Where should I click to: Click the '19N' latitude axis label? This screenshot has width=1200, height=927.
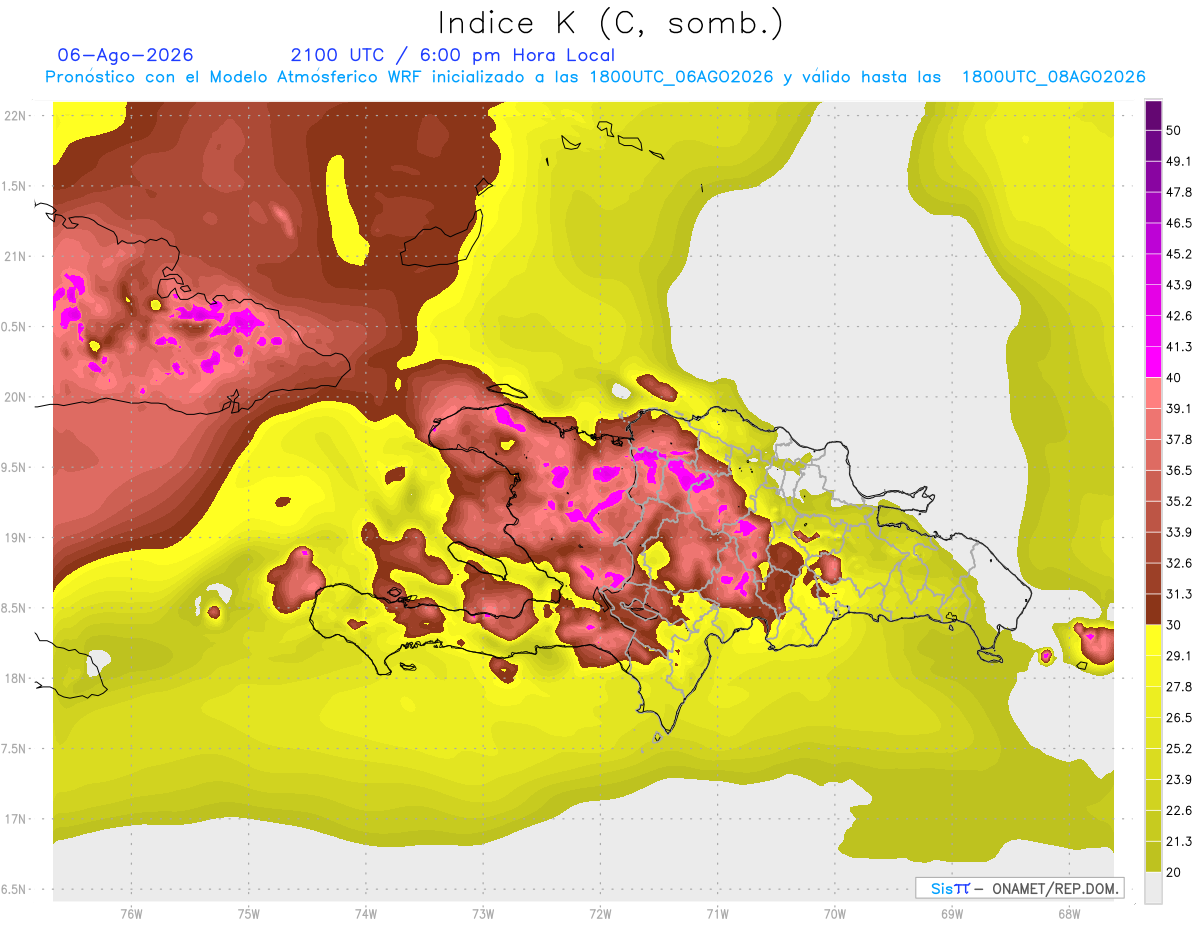(14, 538)
